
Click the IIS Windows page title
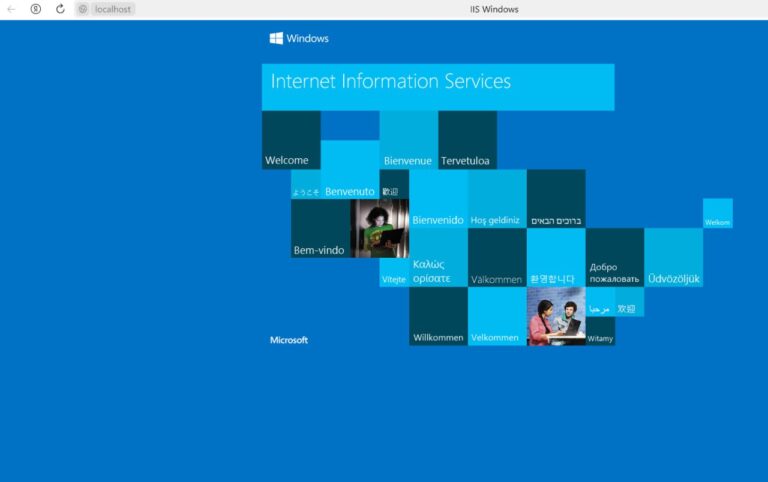pyautogui.click(x=494, y=9)
